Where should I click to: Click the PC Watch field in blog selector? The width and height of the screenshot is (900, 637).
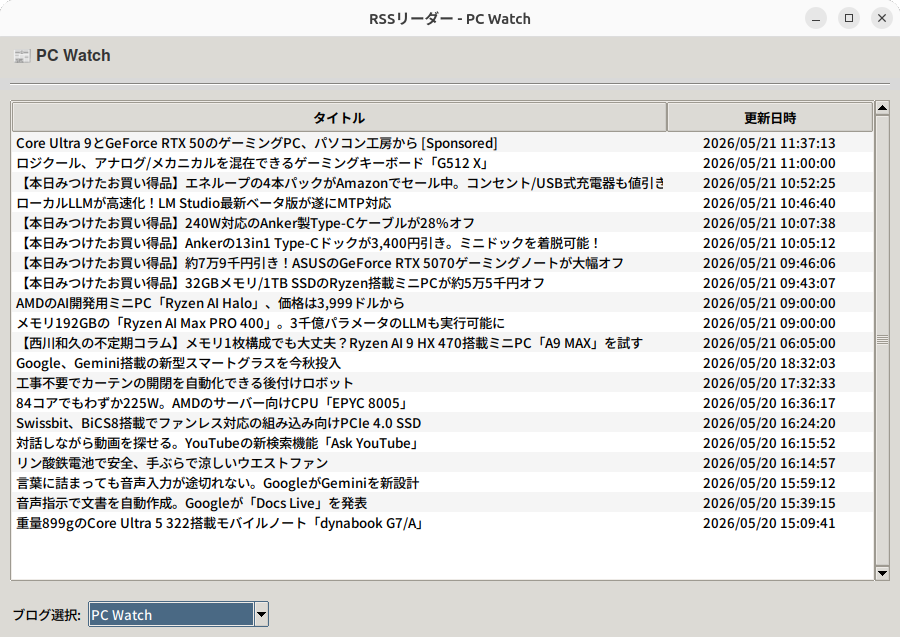click(171, 615)
